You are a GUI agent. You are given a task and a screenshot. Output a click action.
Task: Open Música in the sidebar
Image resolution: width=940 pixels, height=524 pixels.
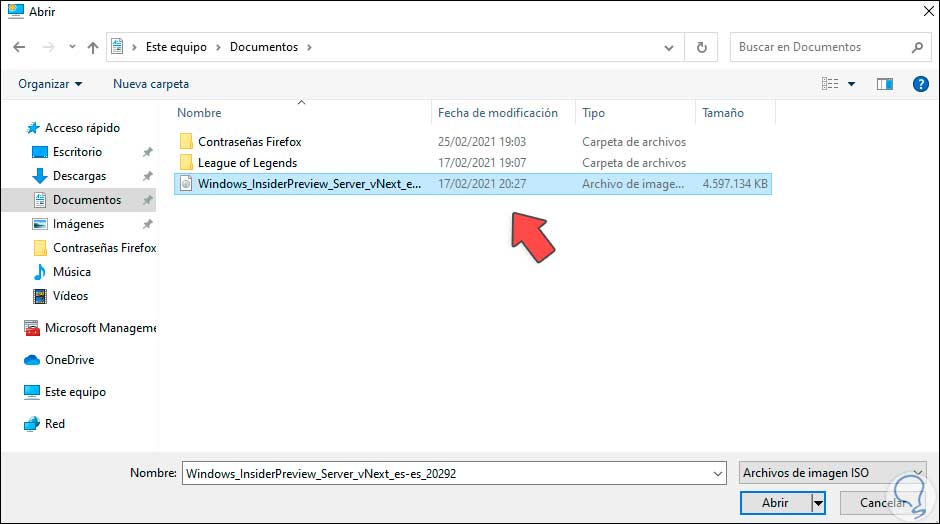72,272
